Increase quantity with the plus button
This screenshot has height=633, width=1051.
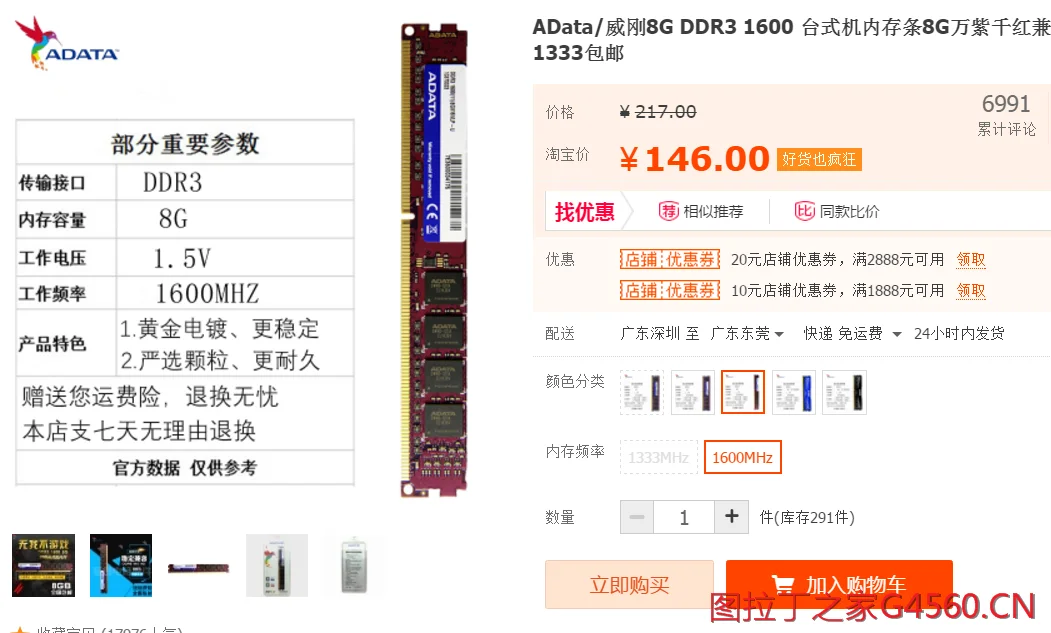(731, 517)
